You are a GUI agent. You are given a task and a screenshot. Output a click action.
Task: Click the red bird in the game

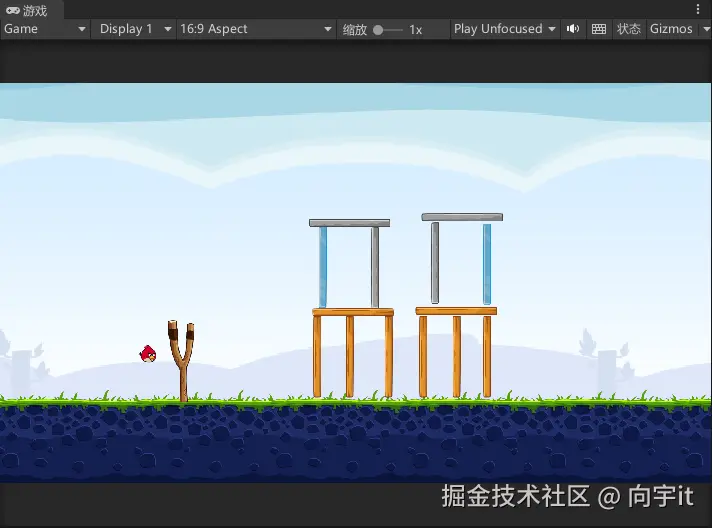[x=148, y=354]
